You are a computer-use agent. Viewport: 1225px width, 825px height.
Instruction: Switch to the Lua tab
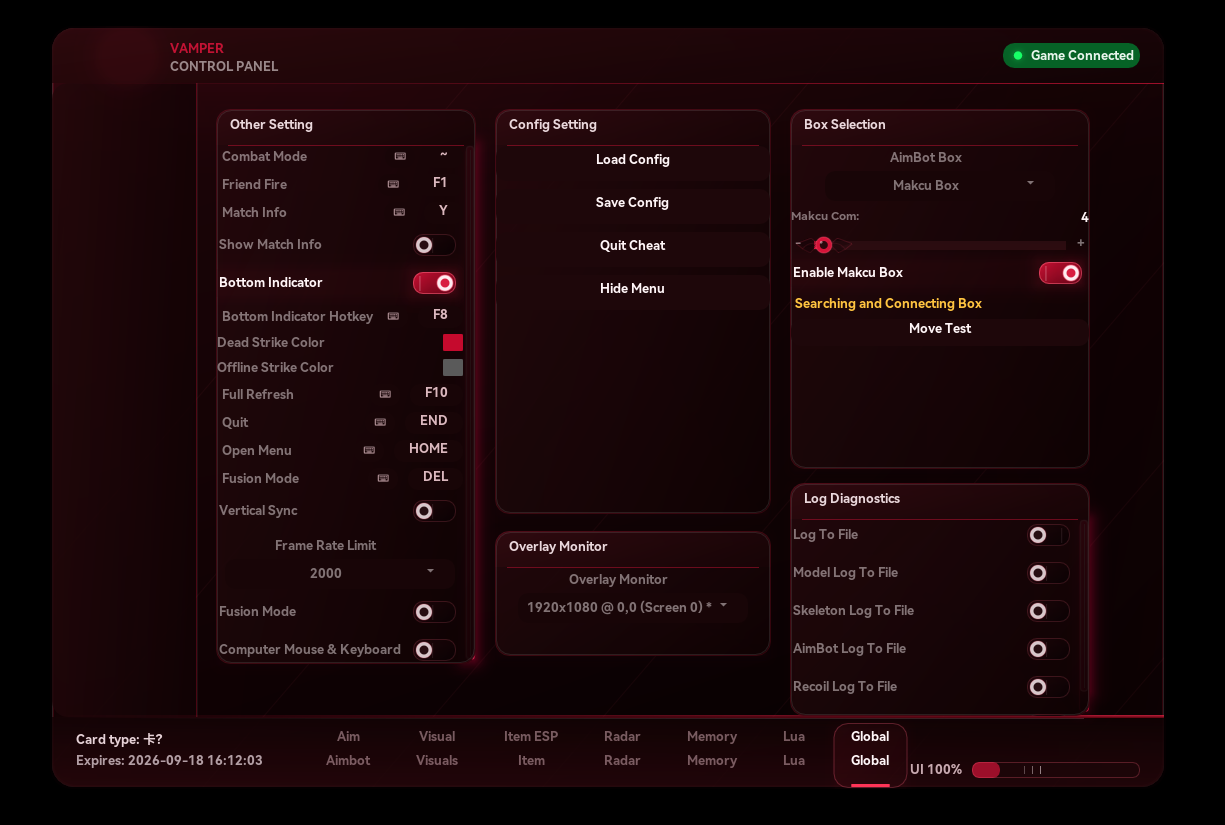794,749
